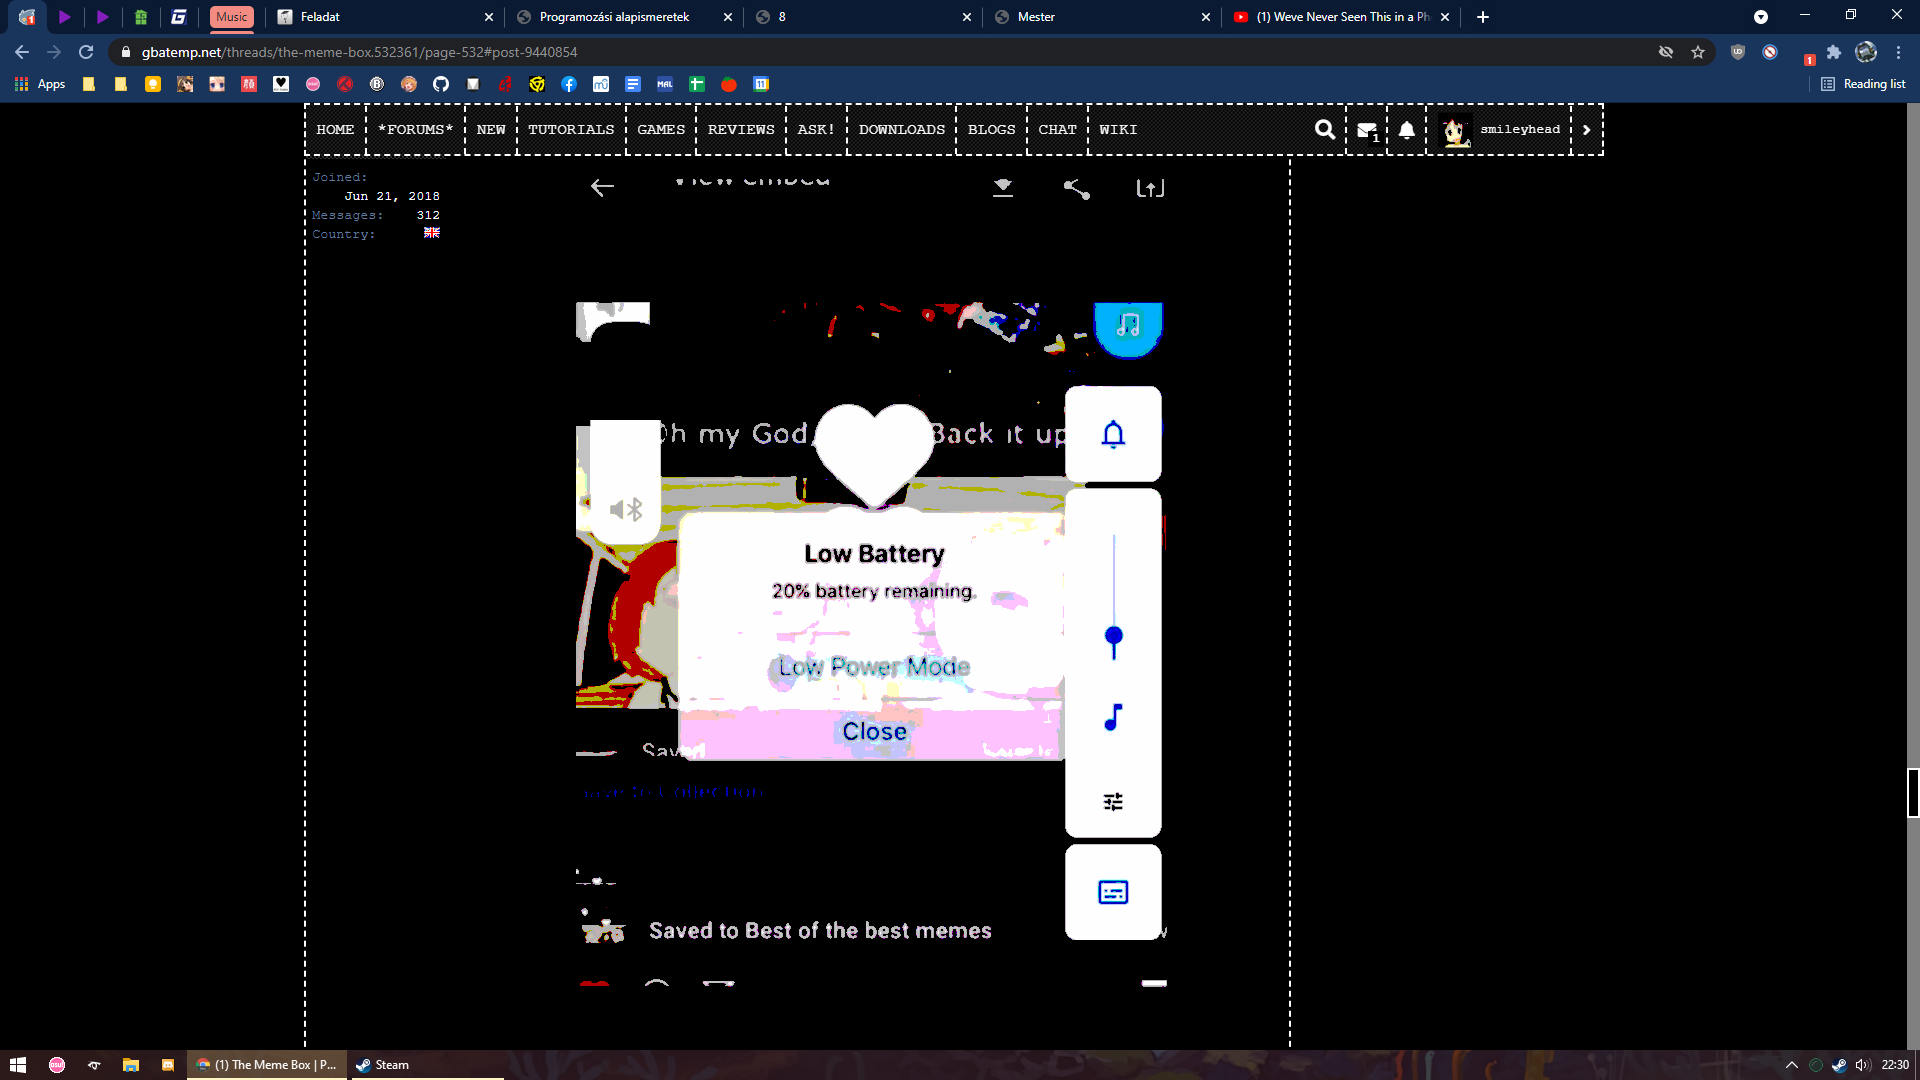Screen dimensions: 1920x1080
Task: Open a new browser tab
Action: pos(1483,17)
